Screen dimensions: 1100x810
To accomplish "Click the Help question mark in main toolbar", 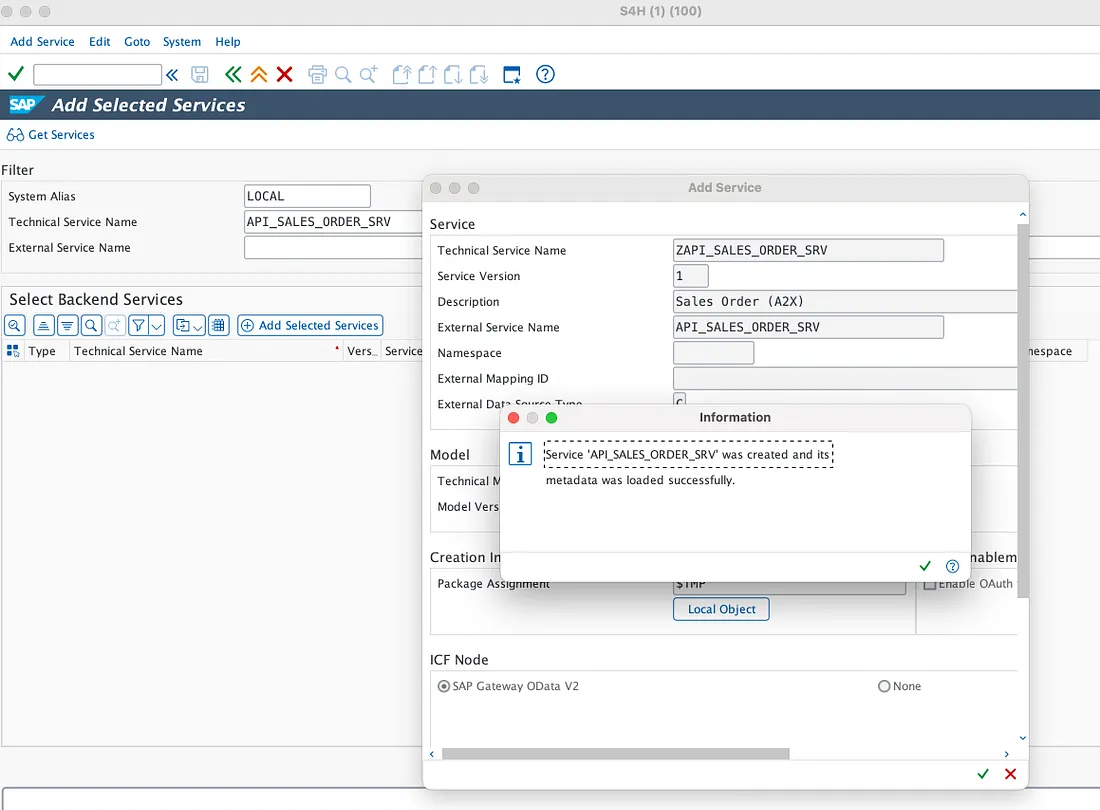I will point(545,74).
